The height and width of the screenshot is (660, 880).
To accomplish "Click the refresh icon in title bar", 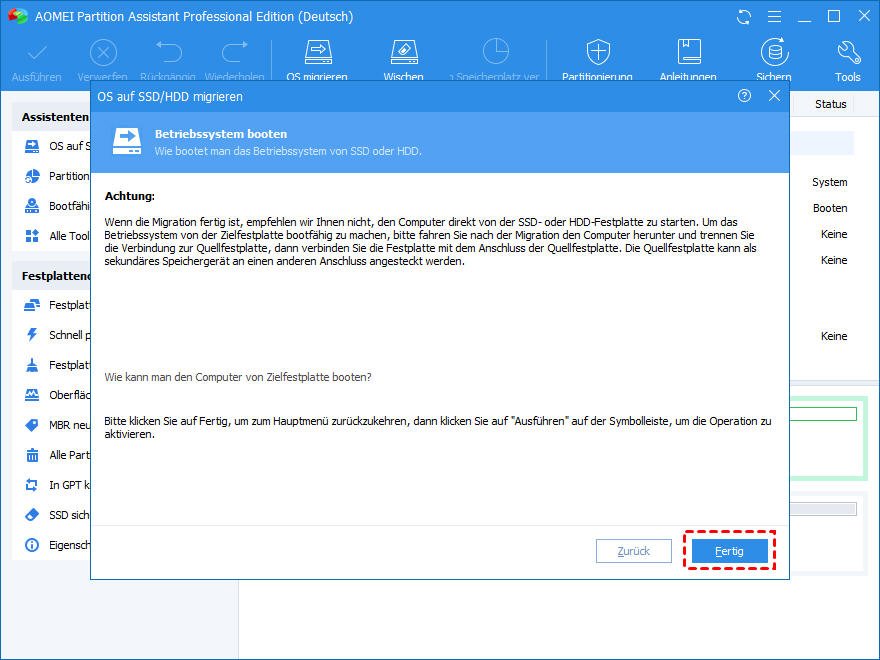I will pyautogui.click(x=744, y=17).
